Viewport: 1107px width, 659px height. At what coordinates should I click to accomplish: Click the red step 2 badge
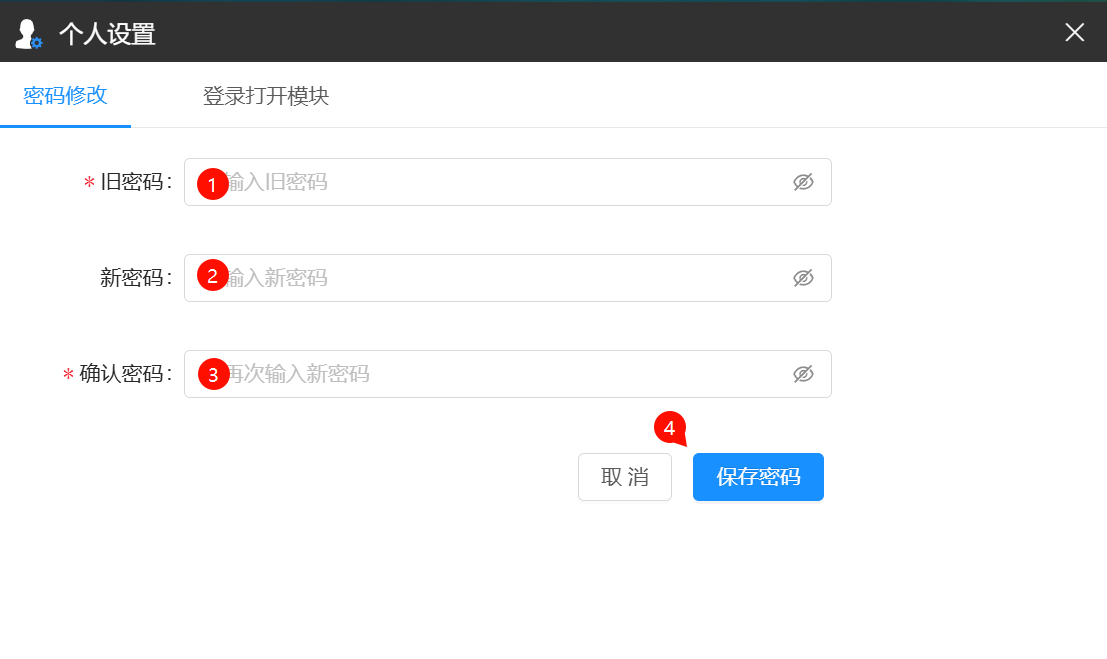point(212,275)
